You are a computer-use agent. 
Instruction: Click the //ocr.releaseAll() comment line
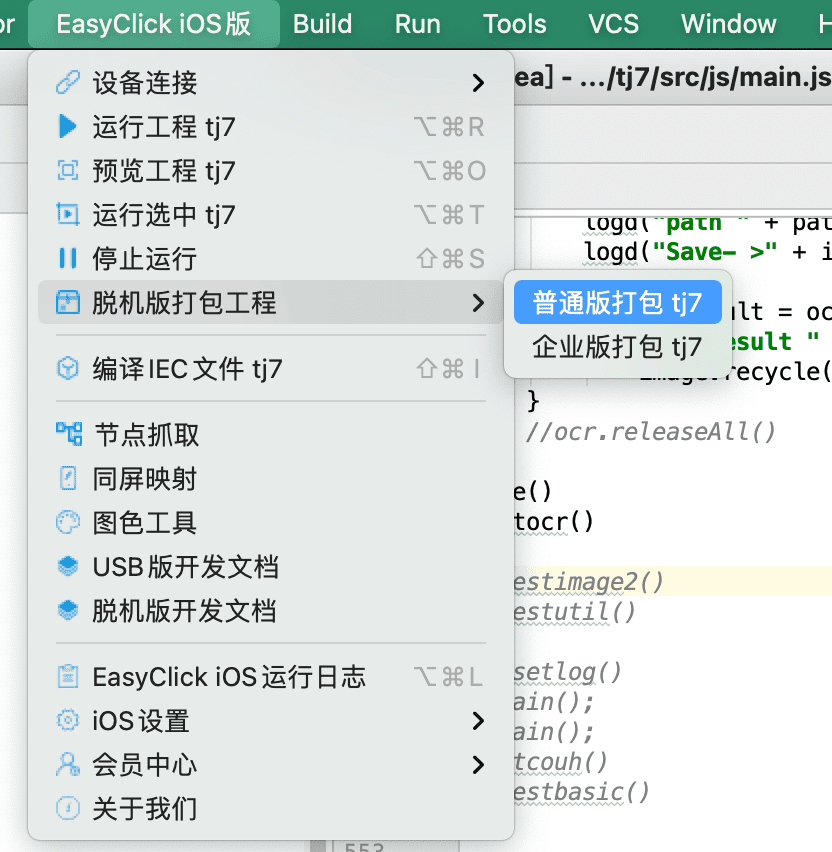(x=650, y=432)
